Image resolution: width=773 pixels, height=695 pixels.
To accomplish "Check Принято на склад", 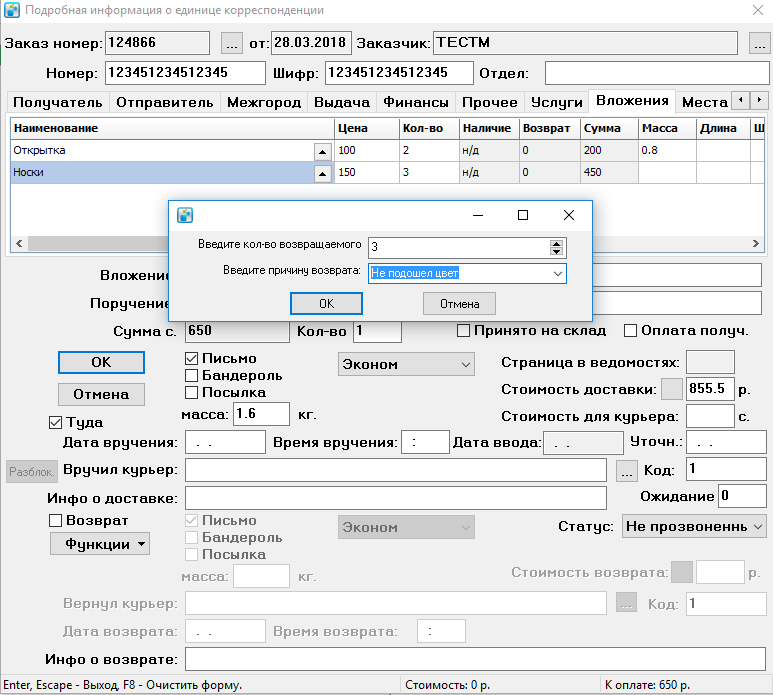I will (x=463, y=331).
